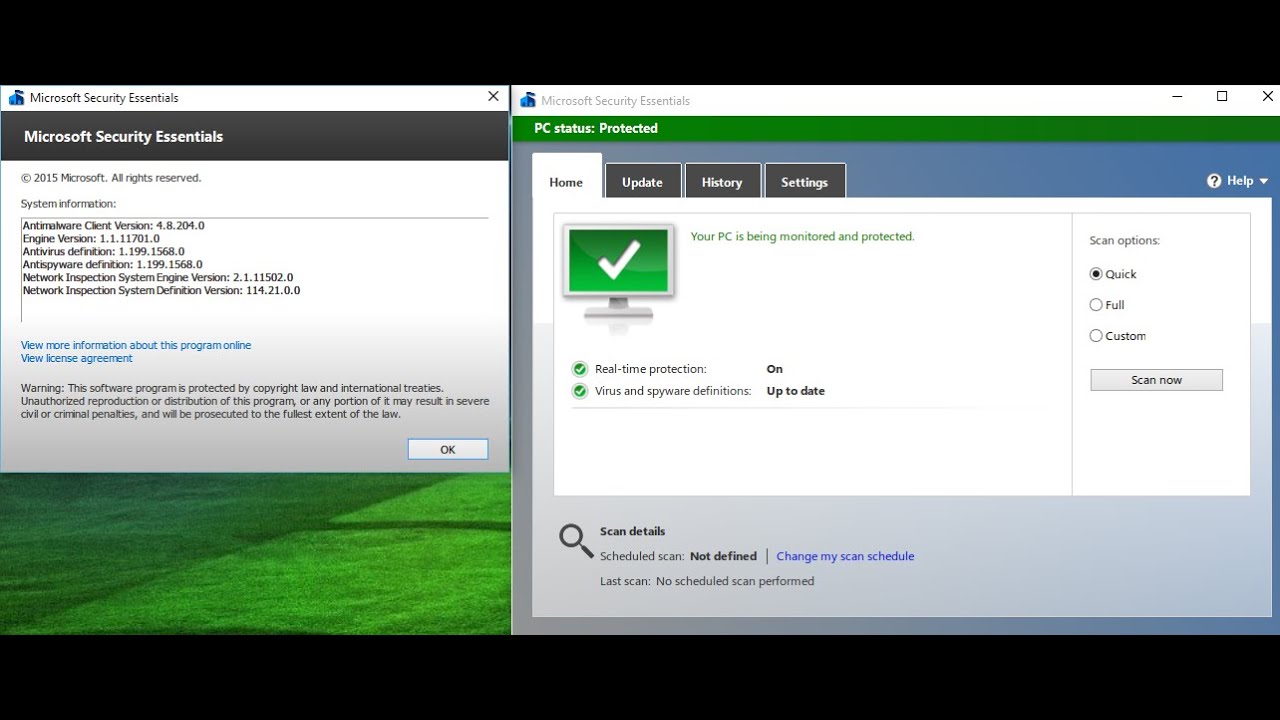
Task: Select the Quick scan option
Action: tap(1096, 274)
